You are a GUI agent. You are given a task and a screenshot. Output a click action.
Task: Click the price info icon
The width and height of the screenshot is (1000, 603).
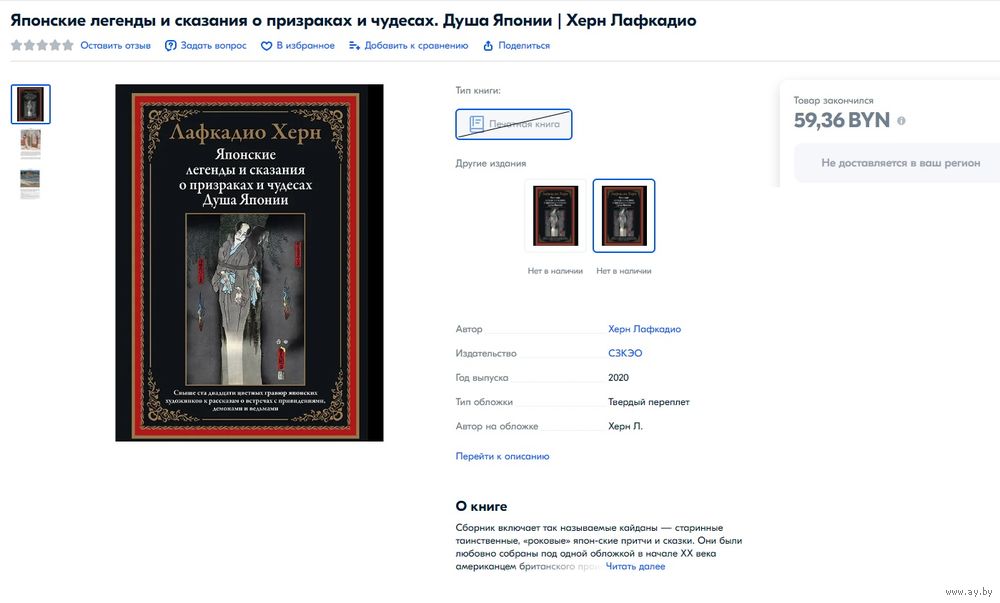point(901,120)
